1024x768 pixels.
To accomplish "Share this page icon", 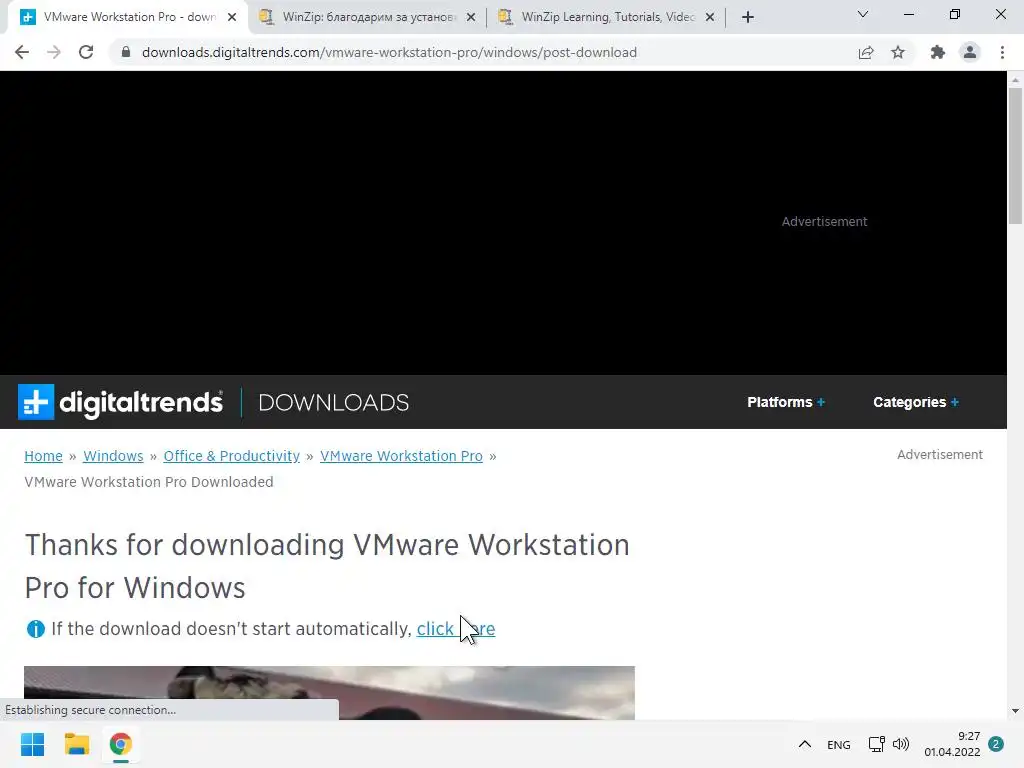I will coord(866,52).
